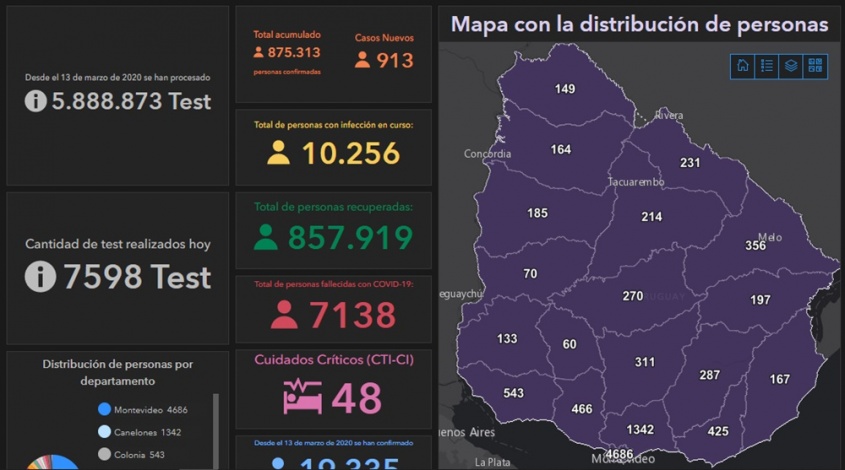Click the info icon beside 5.888.873 Test
The height and width of the screenshot is (470, 845).
(35, 101)
